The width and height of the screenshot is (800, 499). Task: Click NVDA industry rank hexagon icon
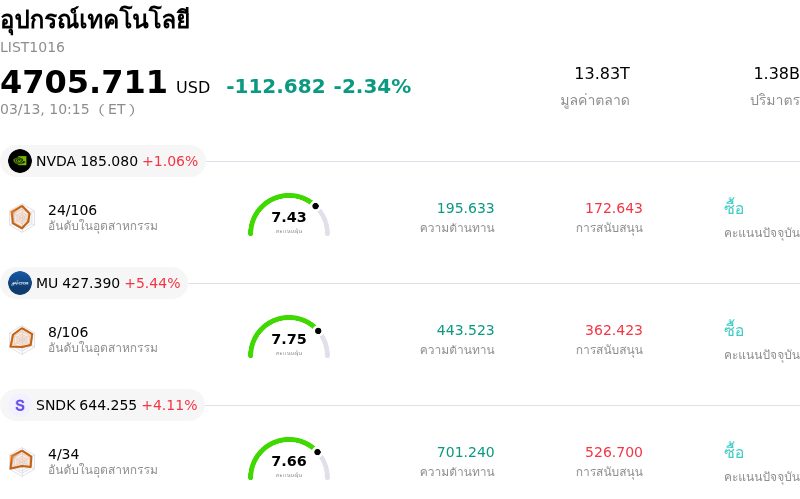[x=21, y=217]
